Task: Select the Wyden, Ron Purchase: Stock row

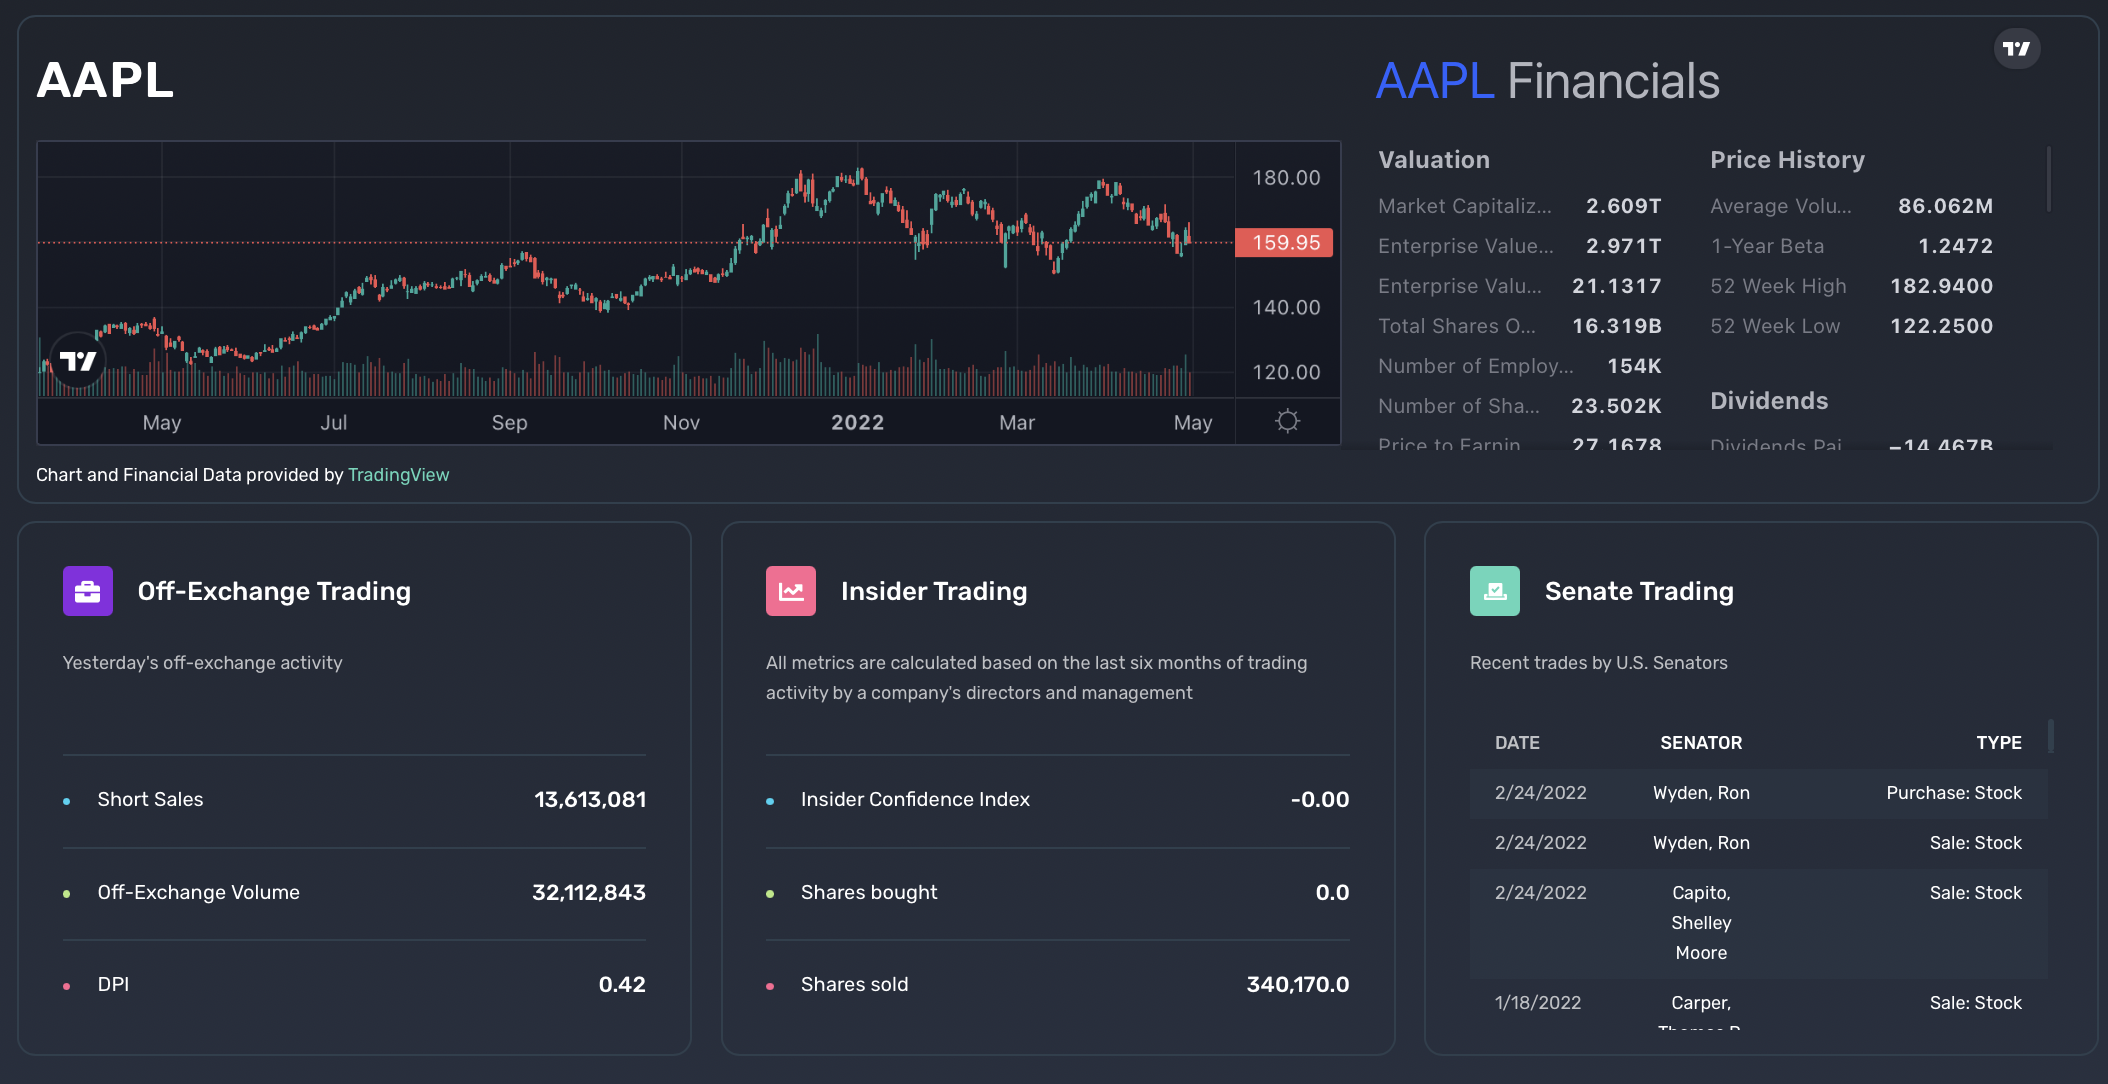Action: tap(1757, 793)
